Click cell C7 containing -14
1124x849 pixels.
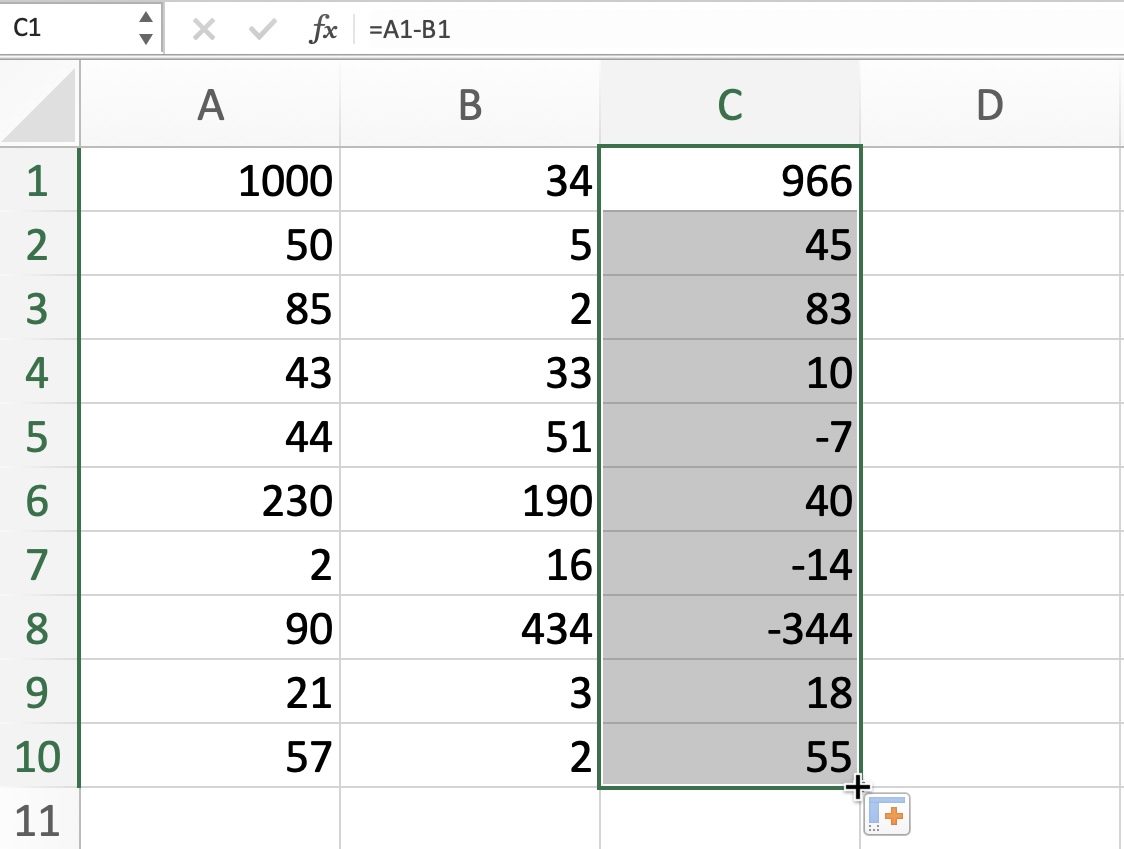coord(730,563)
